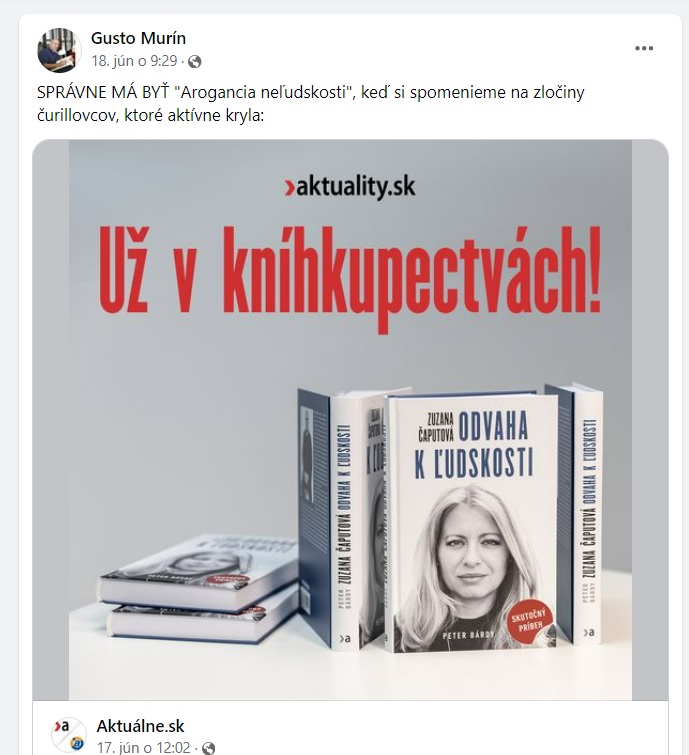This screenshot has height=755, width=689.
Task: Open the post timestamp 18. jún o 9:29
Action: pyautogui.click(x=134, y=61)
